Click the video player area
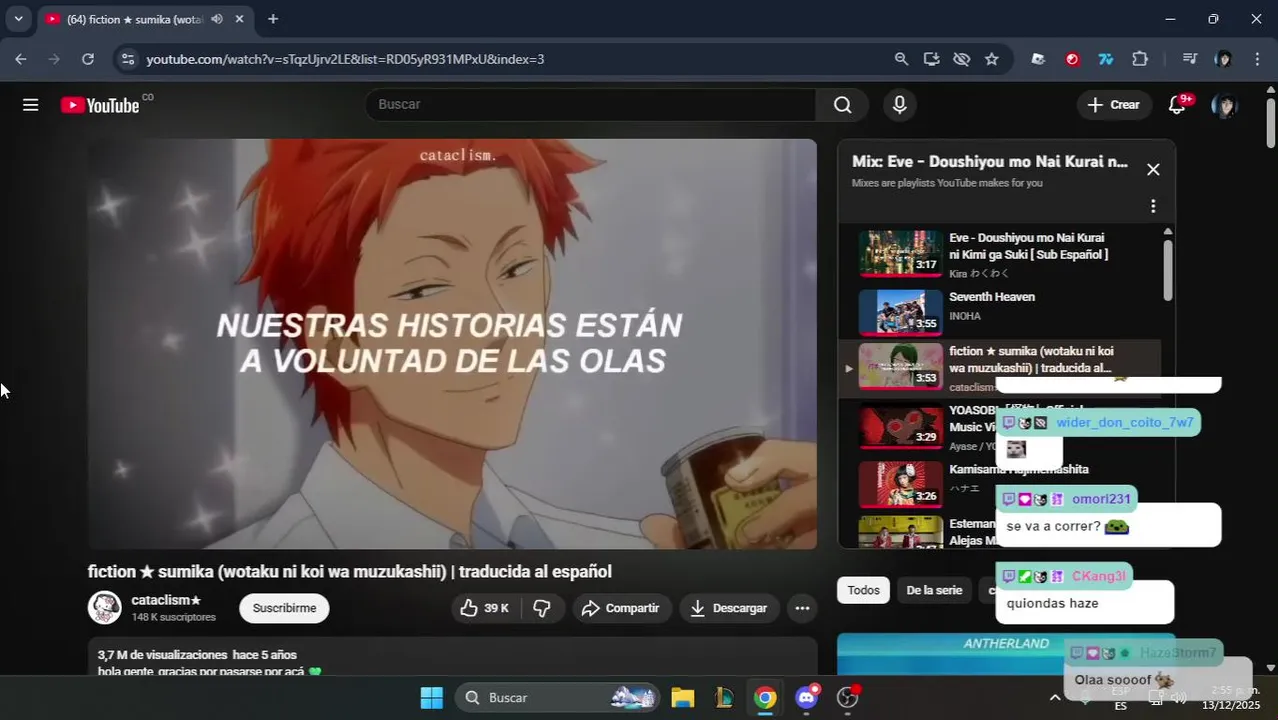The width and height of the screenshot is (1278, 720). click(x=452, y=343)
